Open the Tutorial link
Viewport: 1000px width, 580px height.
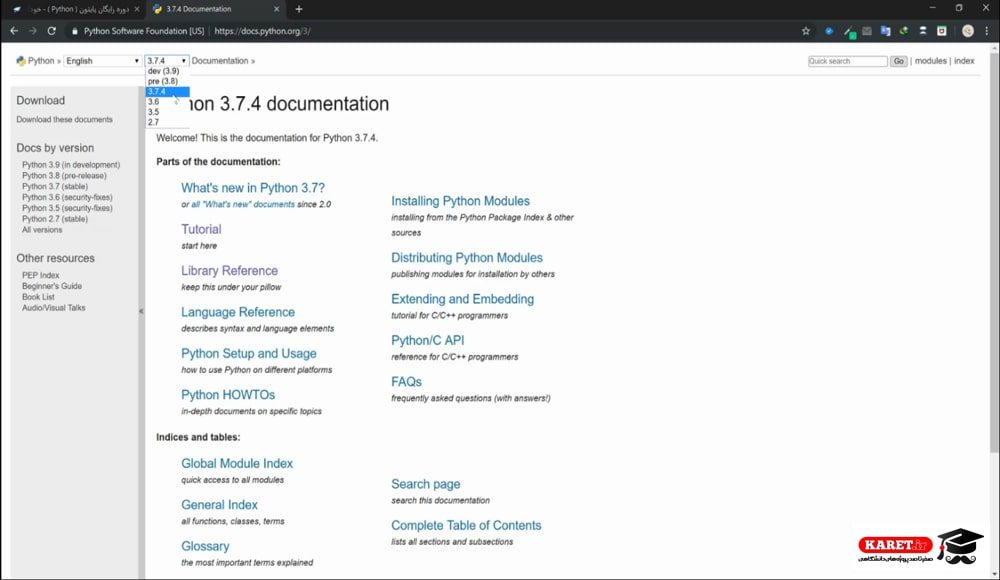pos(201,229)
